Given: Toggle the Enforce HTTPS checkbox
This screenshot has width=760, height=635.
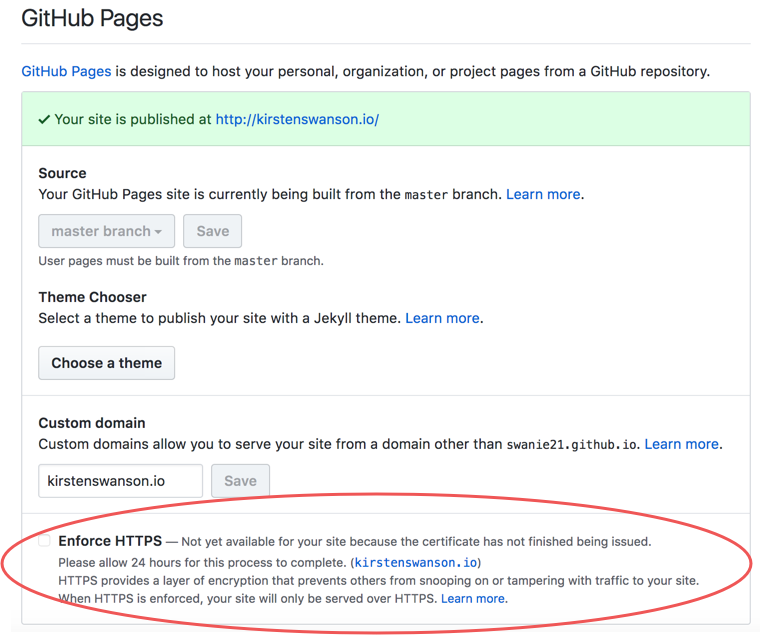Looking at the screenshot, I should (x=44, y=541).
